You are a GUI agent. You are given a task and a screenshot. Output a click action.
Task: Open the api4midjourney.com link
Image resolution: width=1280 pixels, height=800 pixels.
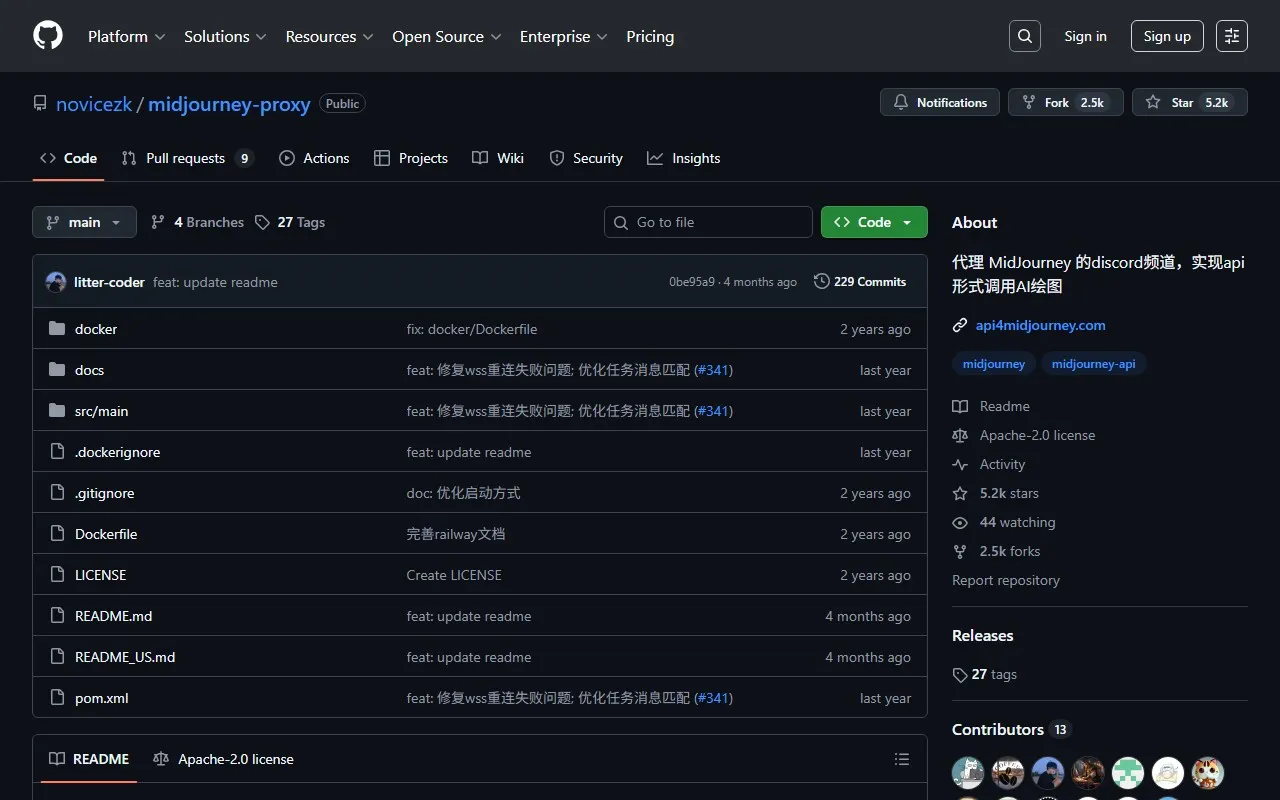pyautogui.click(x=1040, y=325)
